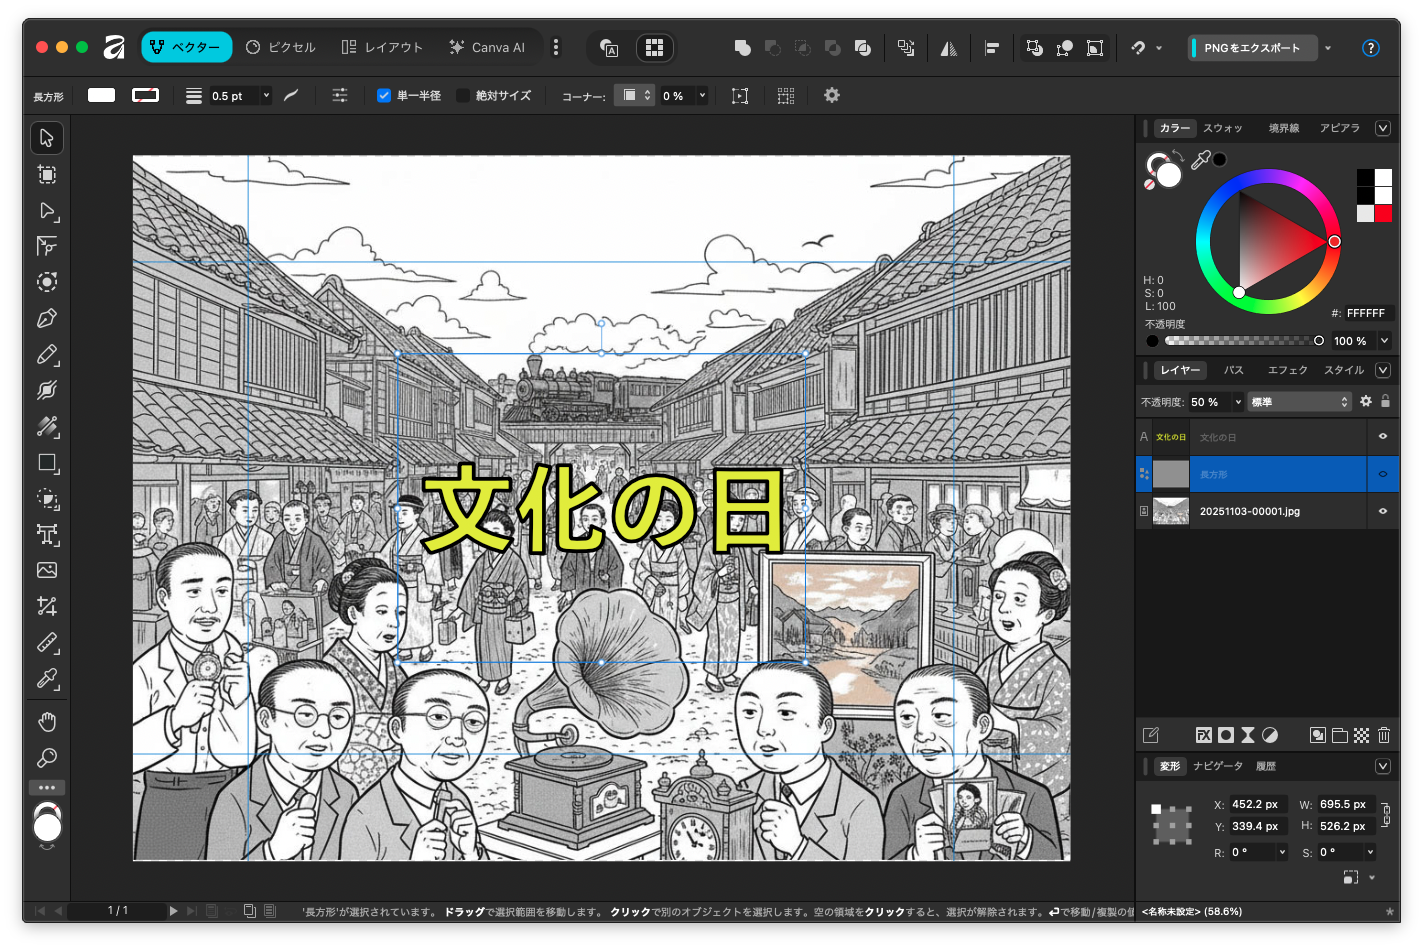Image resolution: width=1423 pixels, height=949 pixels.
Task: Delete layer using the trash icon
Action: tap(1384, 735)
